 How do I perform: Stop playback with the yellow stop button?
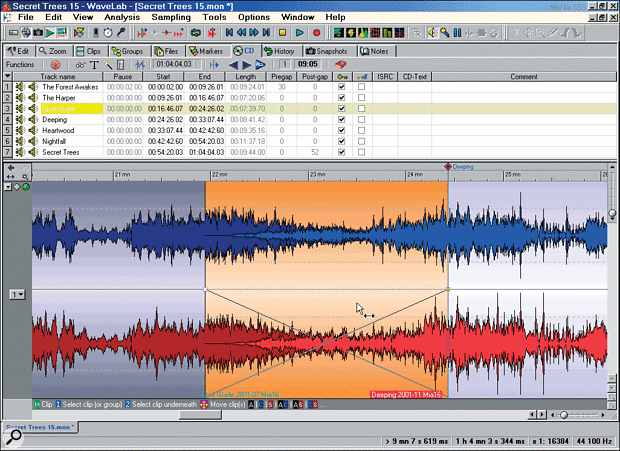coord(282,32)
